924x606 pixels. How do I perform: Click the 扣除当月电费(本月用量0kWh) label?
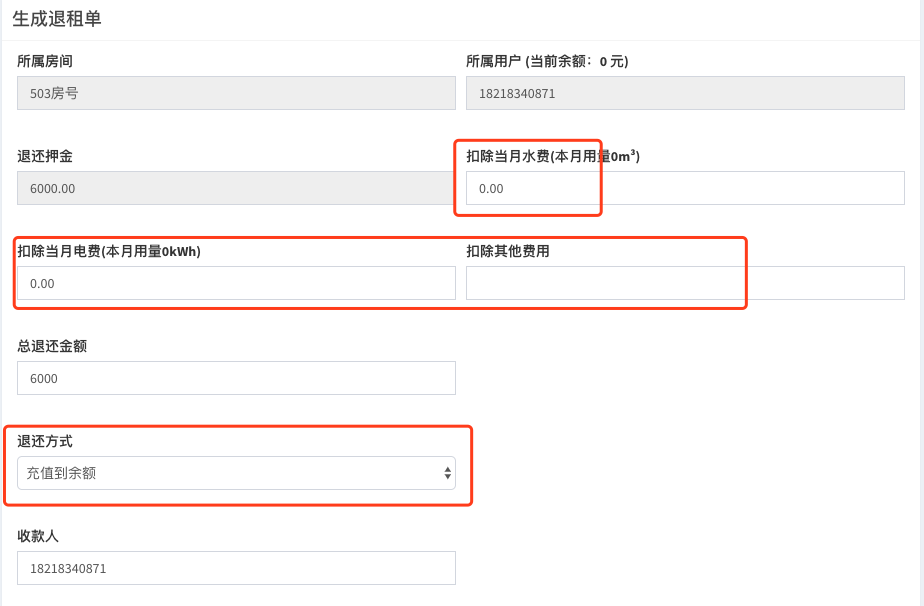pos(109,251)
